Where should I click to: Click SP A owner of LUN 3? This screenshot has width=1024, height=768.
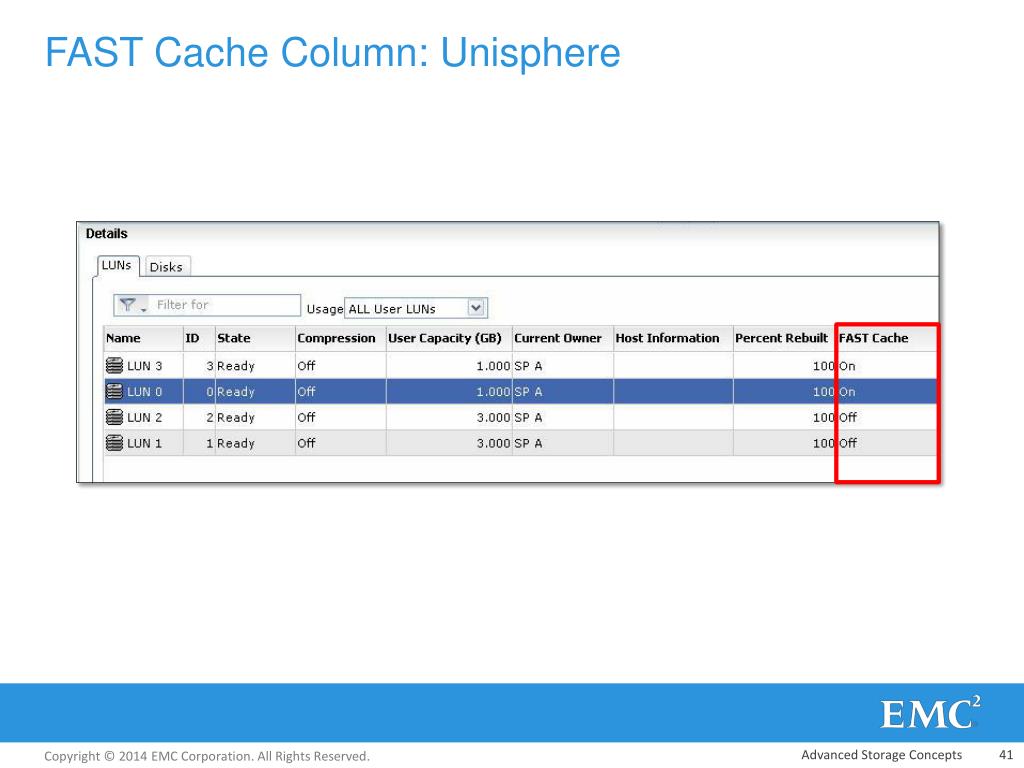pyautogui.click(x=528, y=366)
